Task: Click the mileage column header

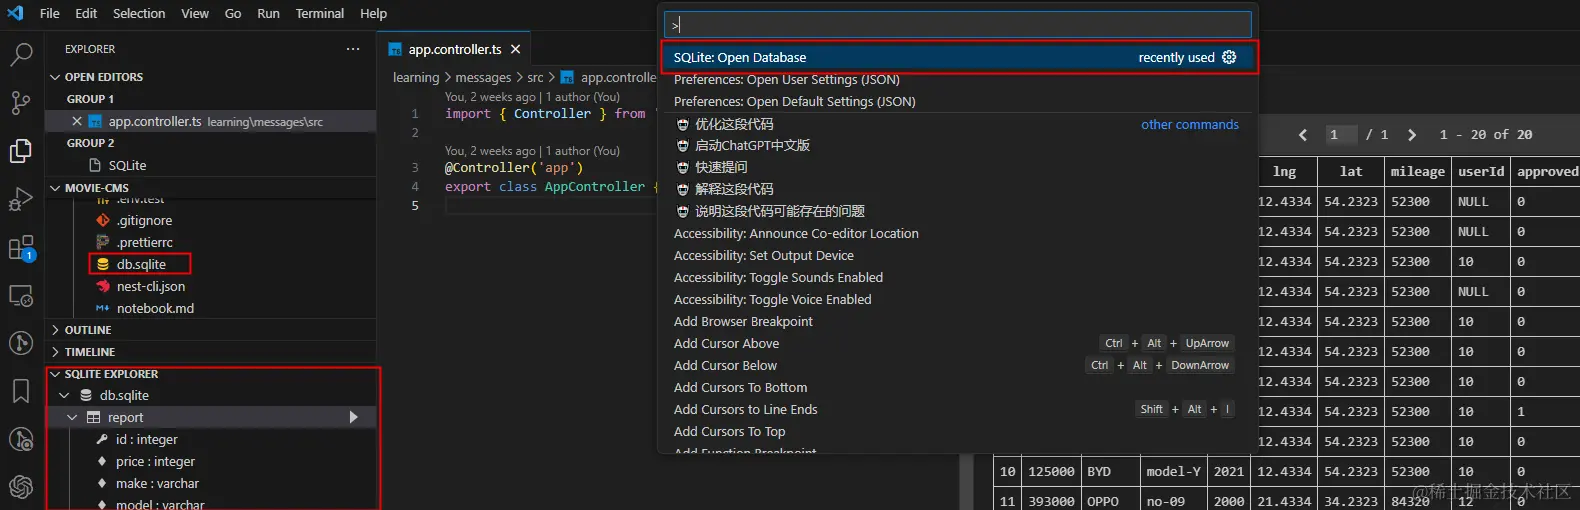Action: [1417, 171]
